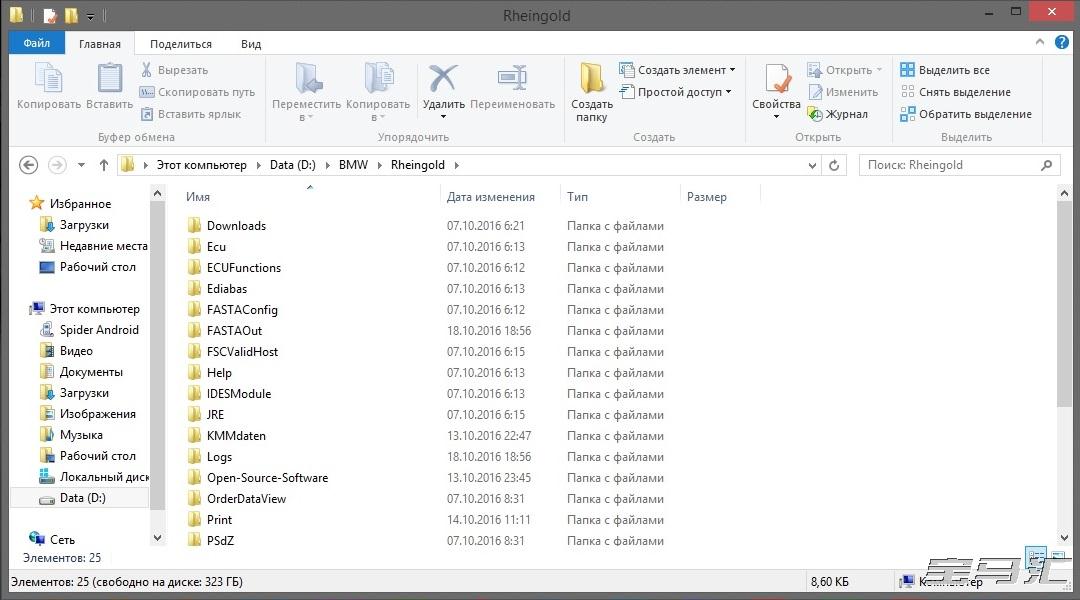Switch to the Home (Главная) tab

pyautogui.click(x=100, y=44)
